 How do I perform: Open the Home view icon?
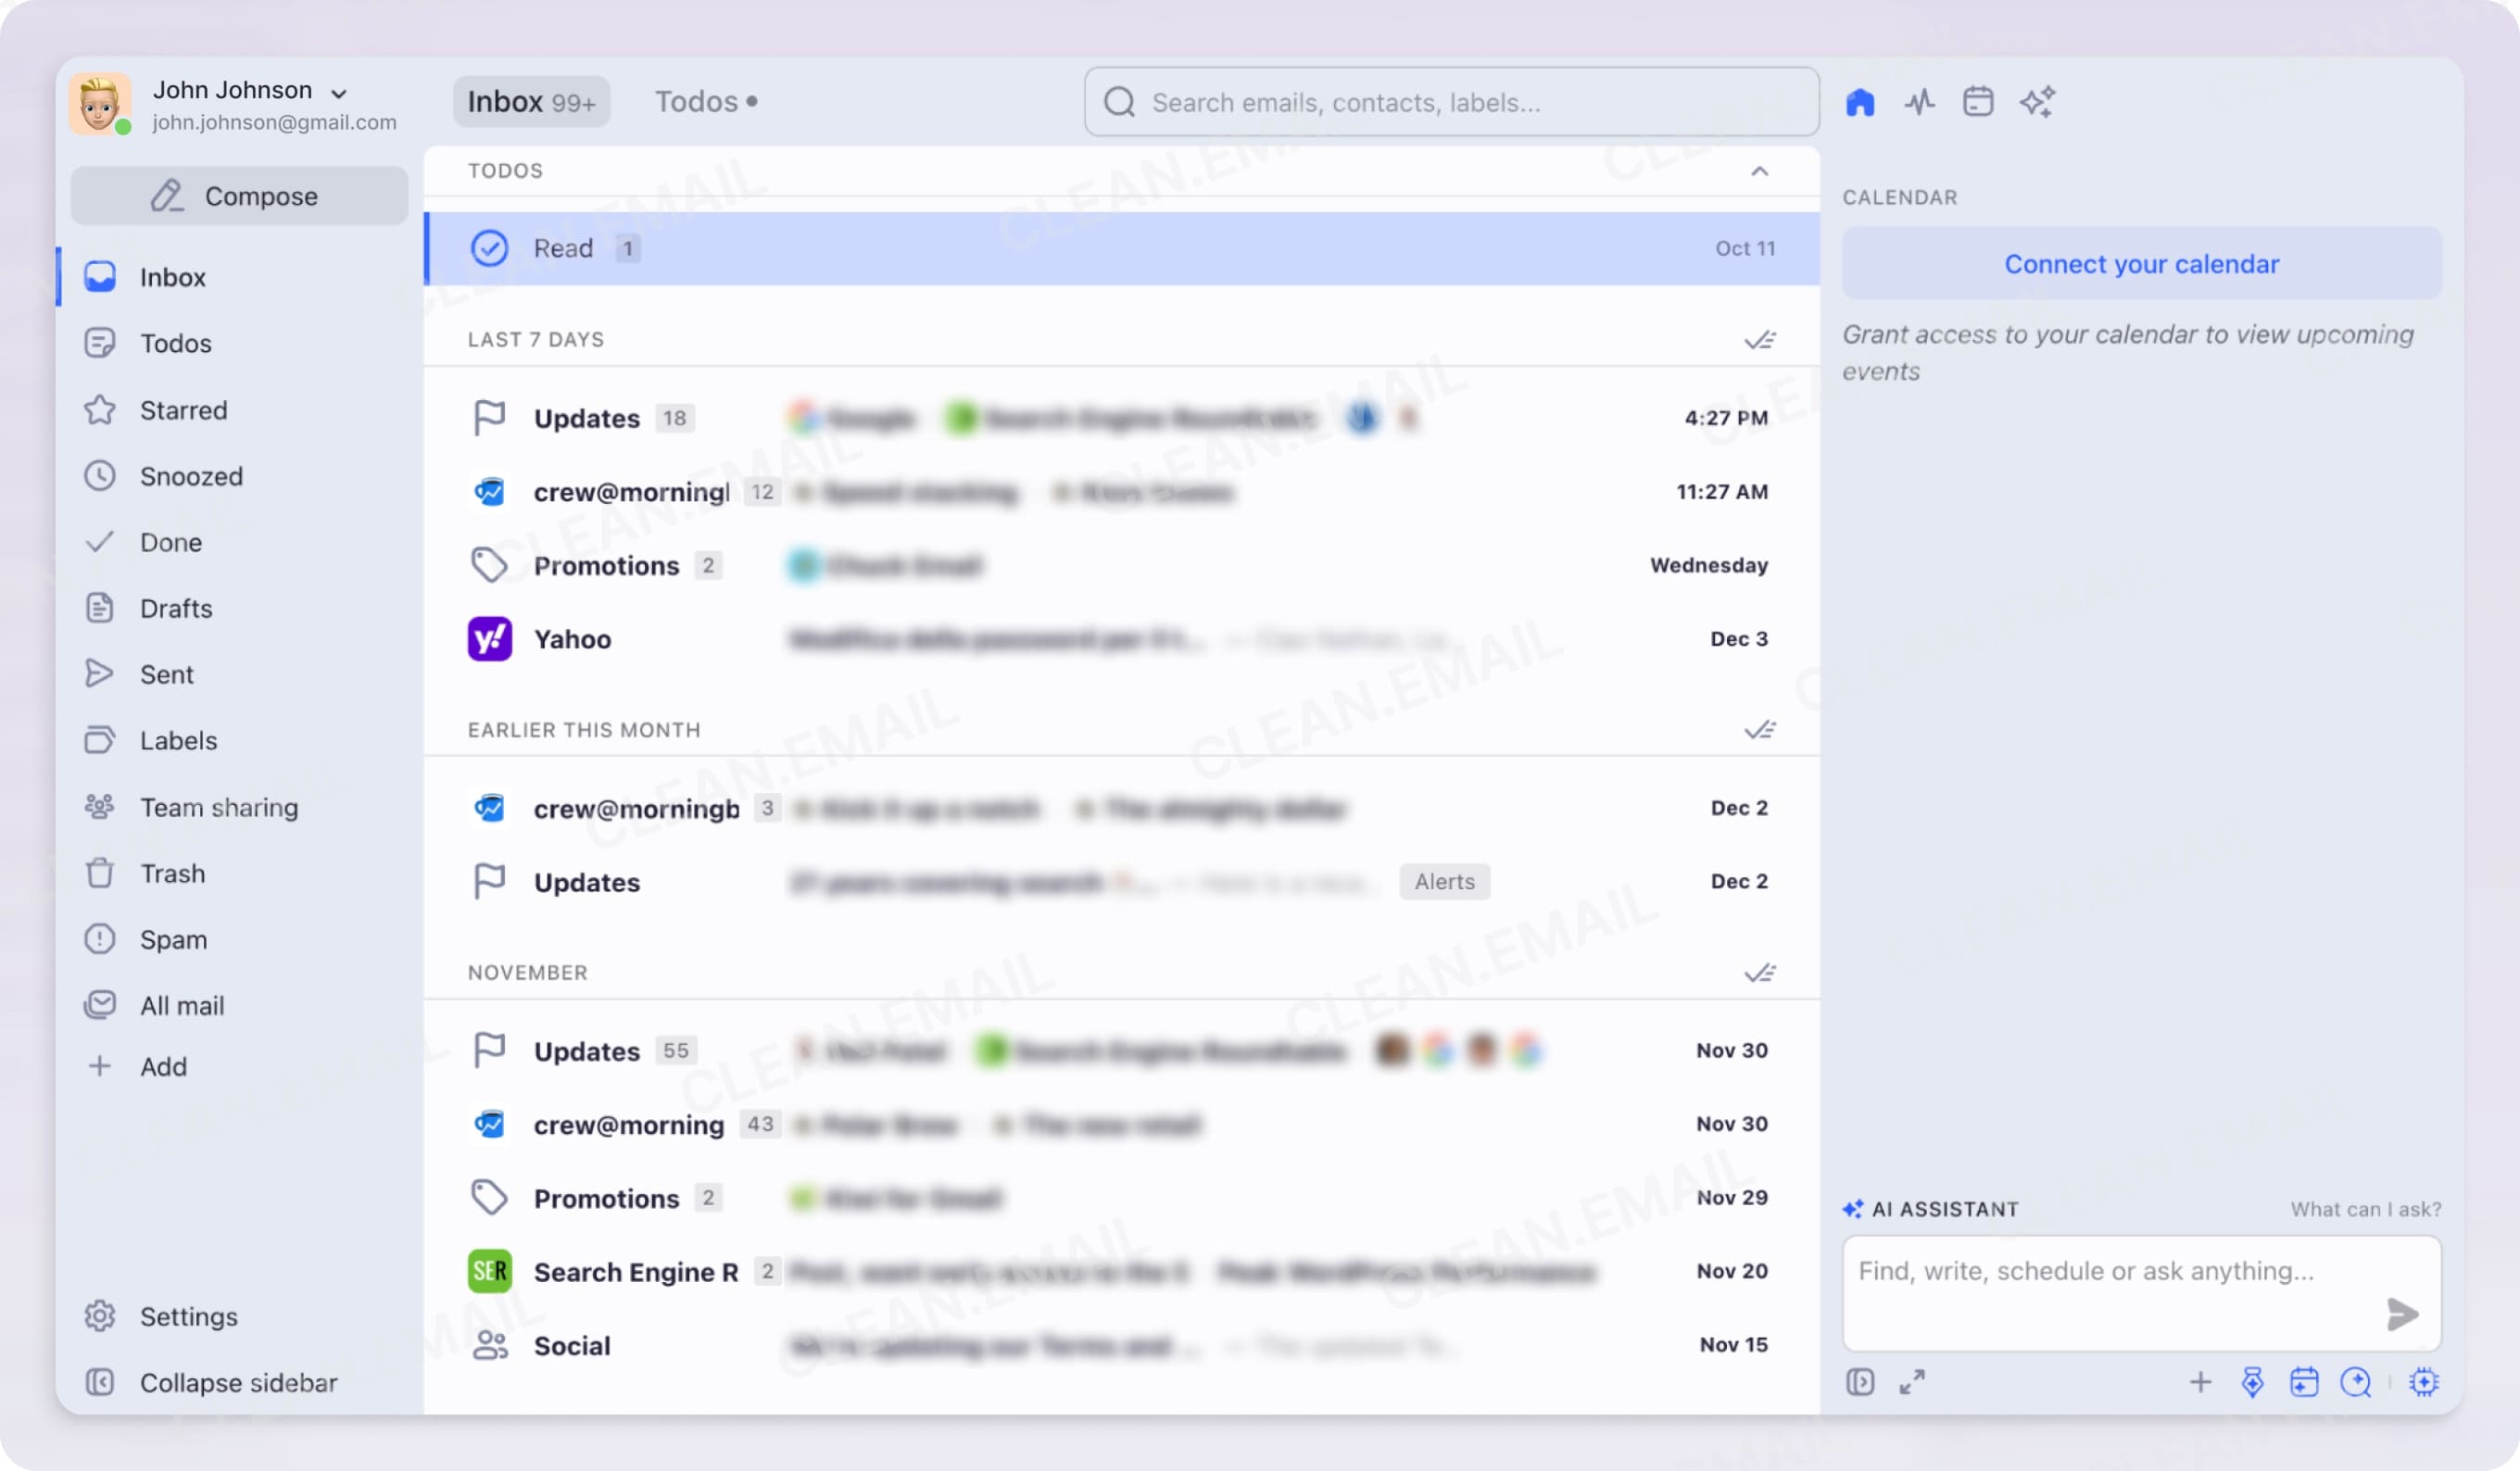click(1862, 101)
